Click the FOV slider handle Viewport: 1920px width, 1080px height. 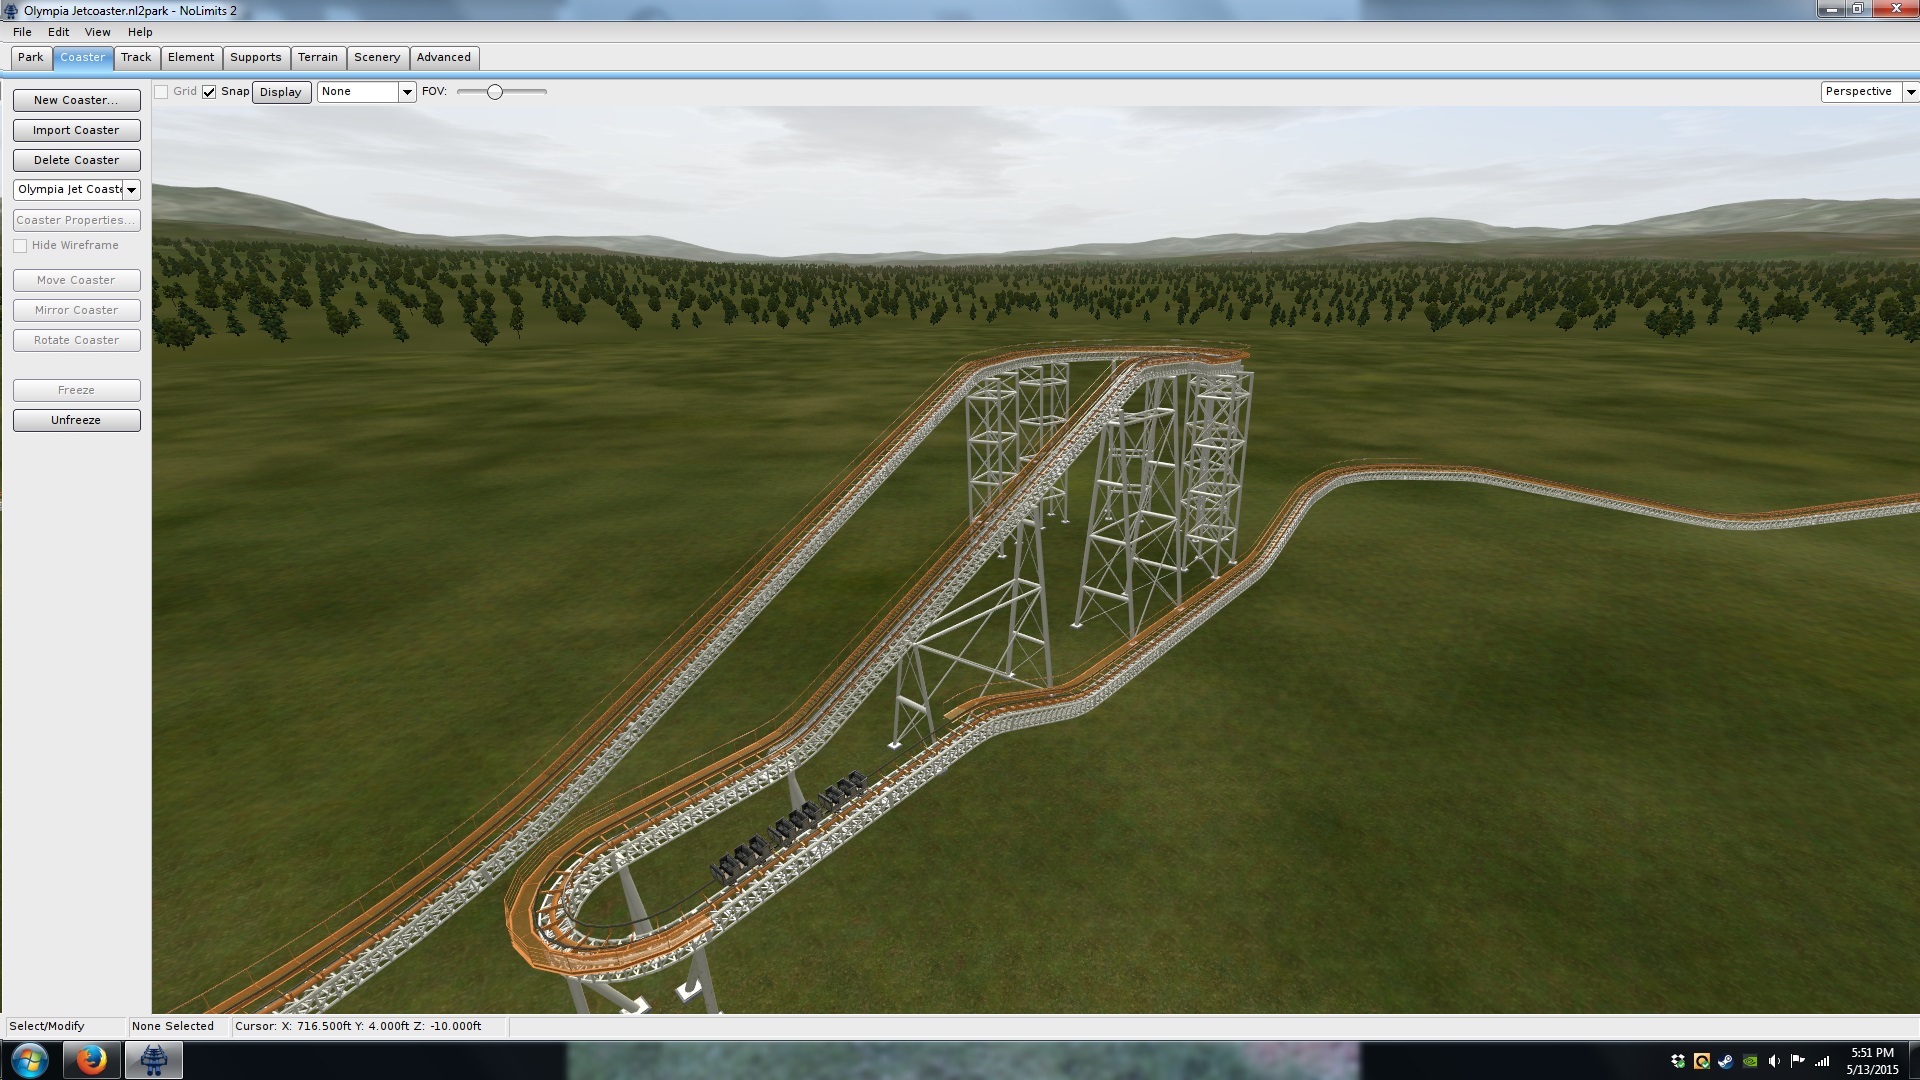click(495, 92)
